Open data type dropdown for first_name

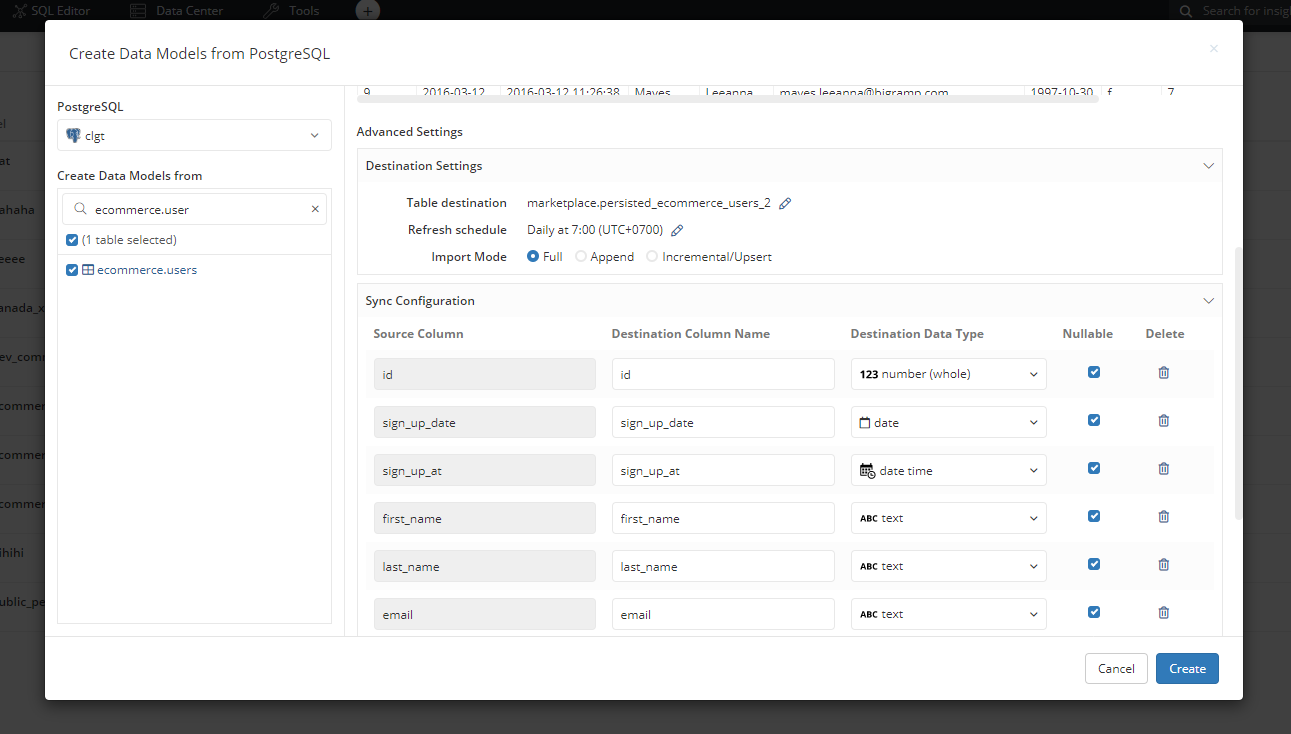949,518
